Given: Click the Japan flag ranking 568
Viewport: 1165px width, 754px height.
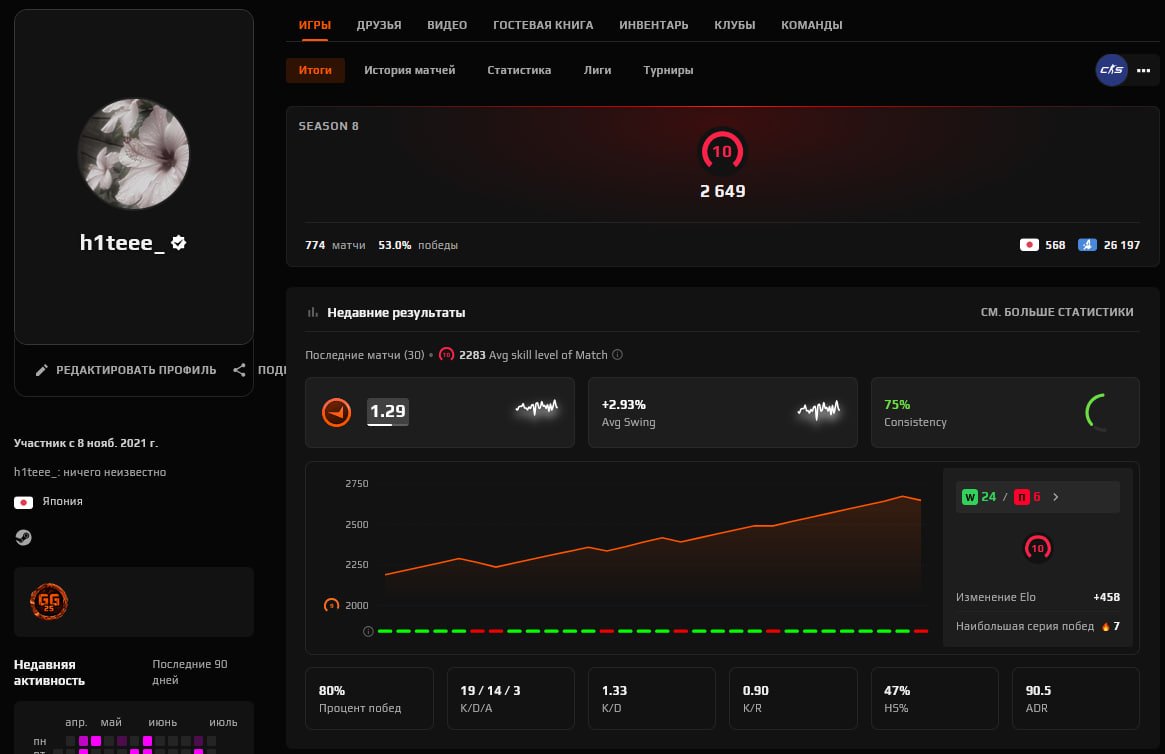Looking at the screenshot, I should [x=1029, y=245].
